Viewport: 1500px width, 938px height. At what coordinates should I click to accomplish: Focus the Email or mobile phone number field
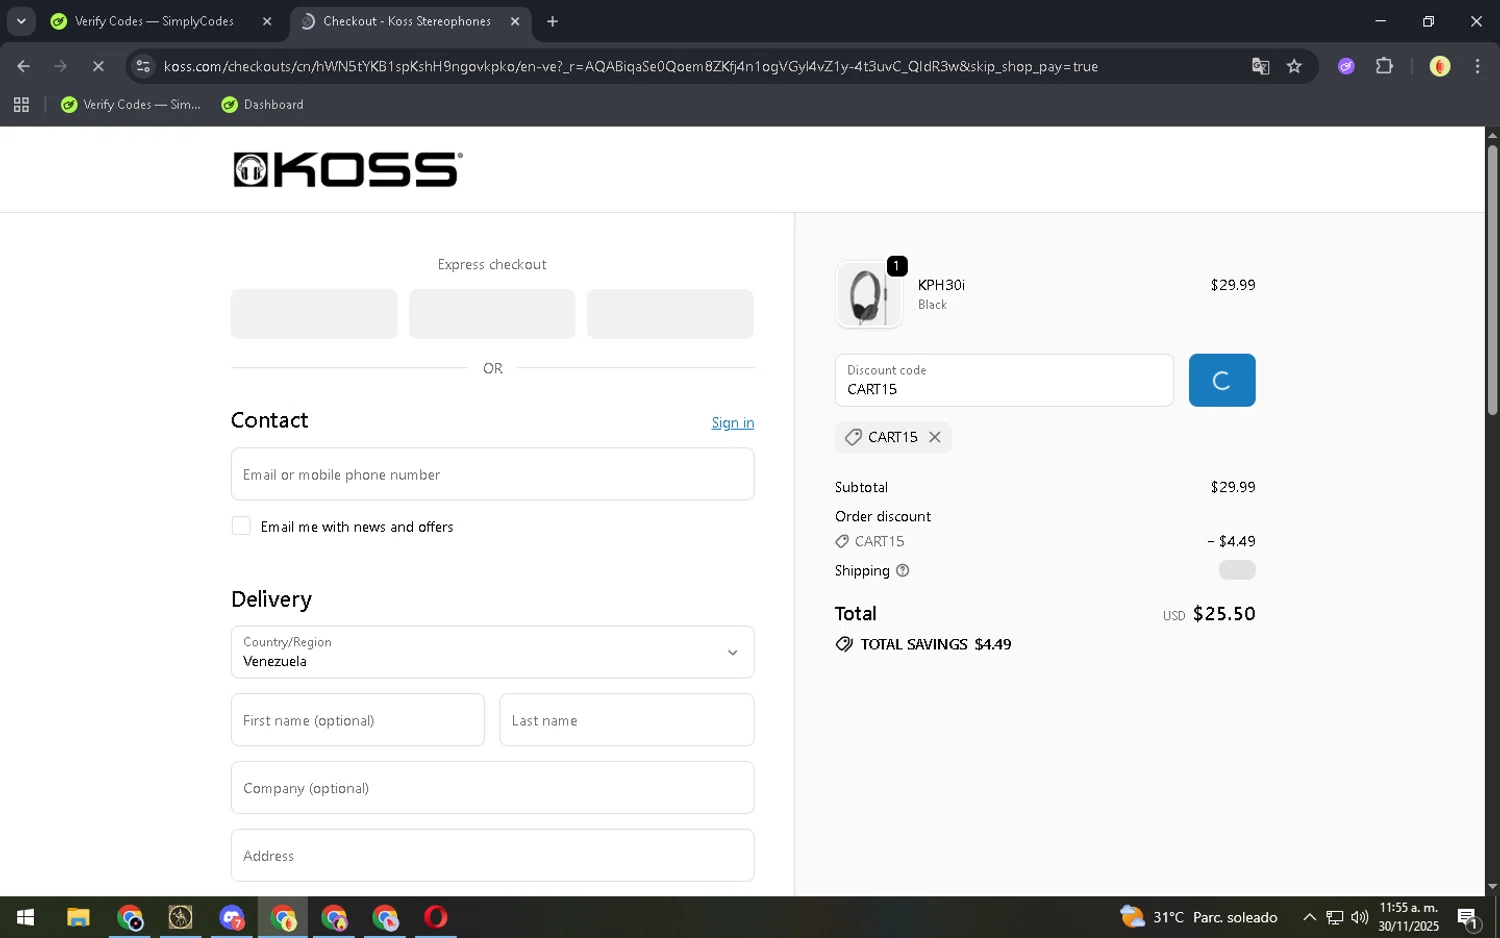tap(492, 474)
